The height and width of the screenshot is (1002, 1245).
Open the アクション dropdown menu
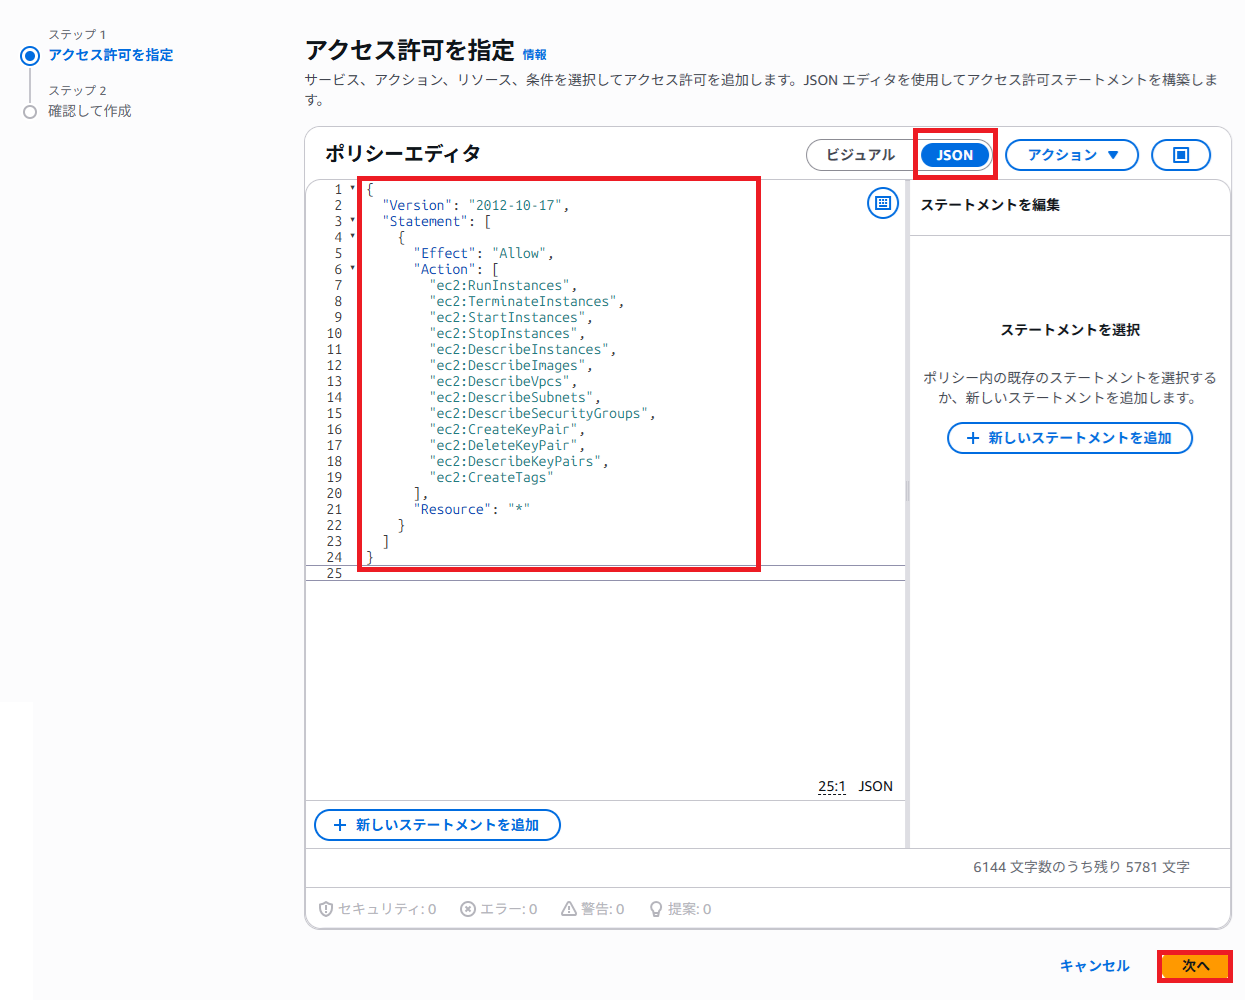coord(1072,155)
